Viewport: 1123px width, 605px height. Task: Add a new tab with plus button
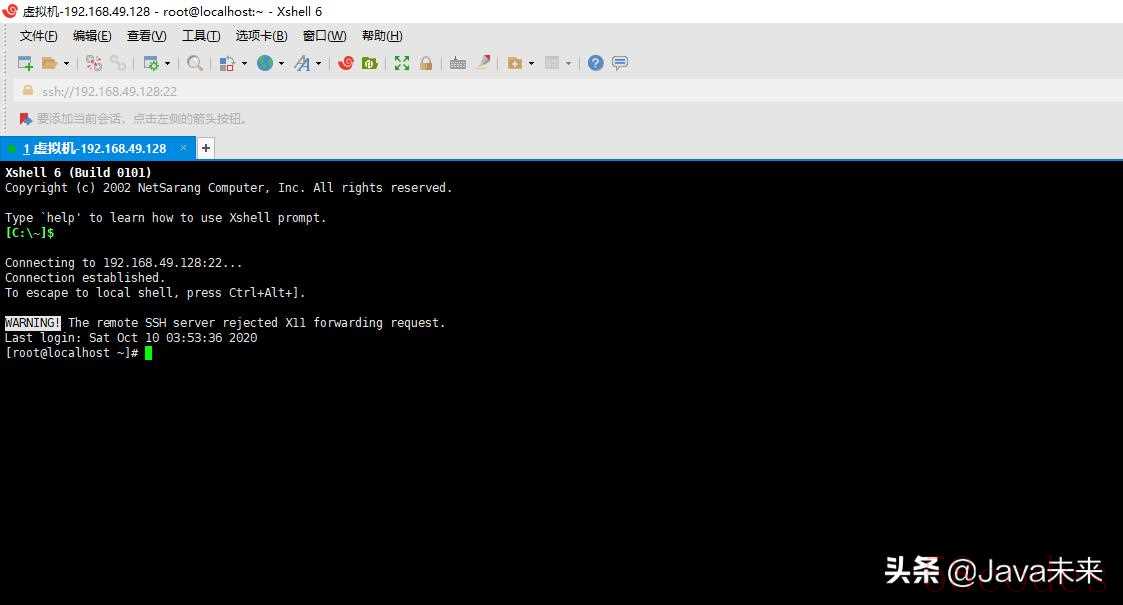[x=206, y=148]
